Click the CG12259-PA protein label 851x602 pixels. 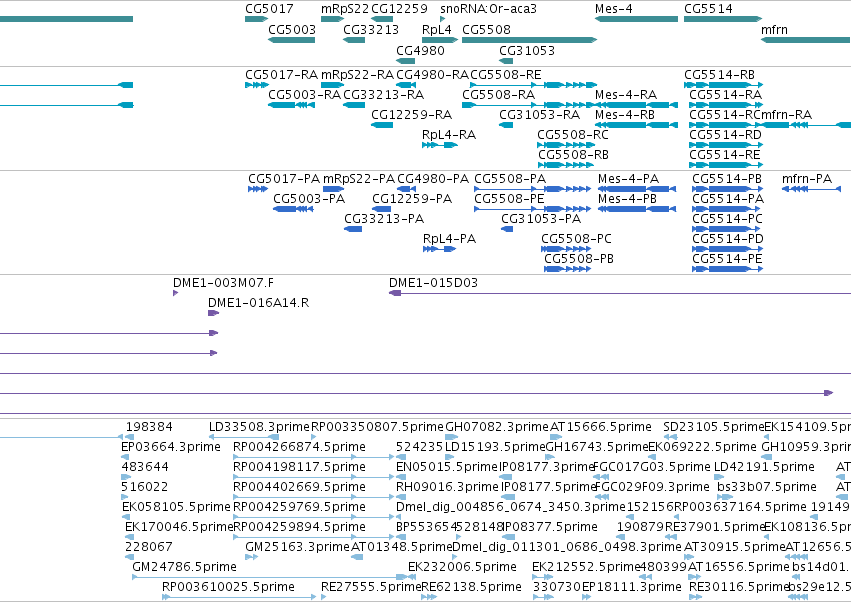point(412,199)
